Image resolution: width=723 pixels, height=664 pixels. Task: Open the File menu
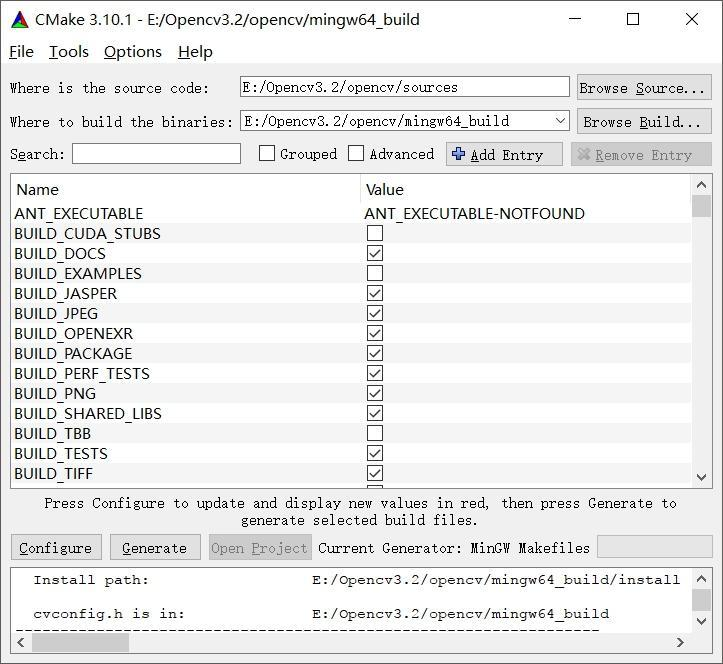tap(21, 52)
